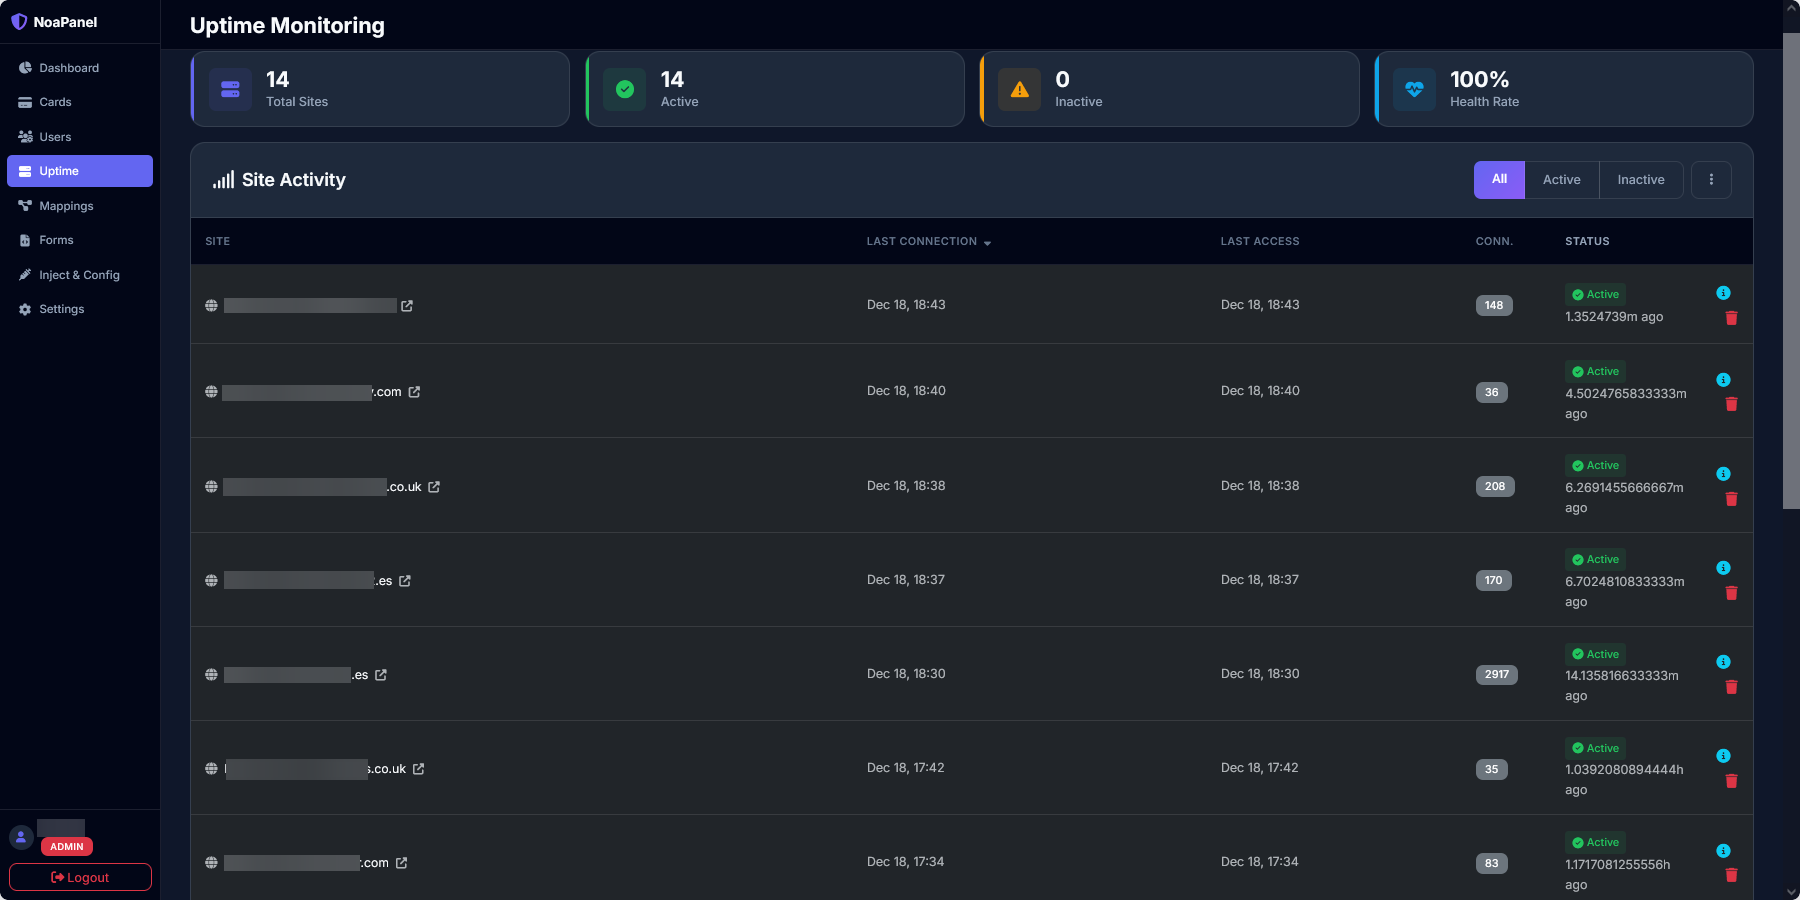Navigate to the Dashboard page
Image resolution: width=1800 pixels, height=900 pixels.
[x=69, y=68]
